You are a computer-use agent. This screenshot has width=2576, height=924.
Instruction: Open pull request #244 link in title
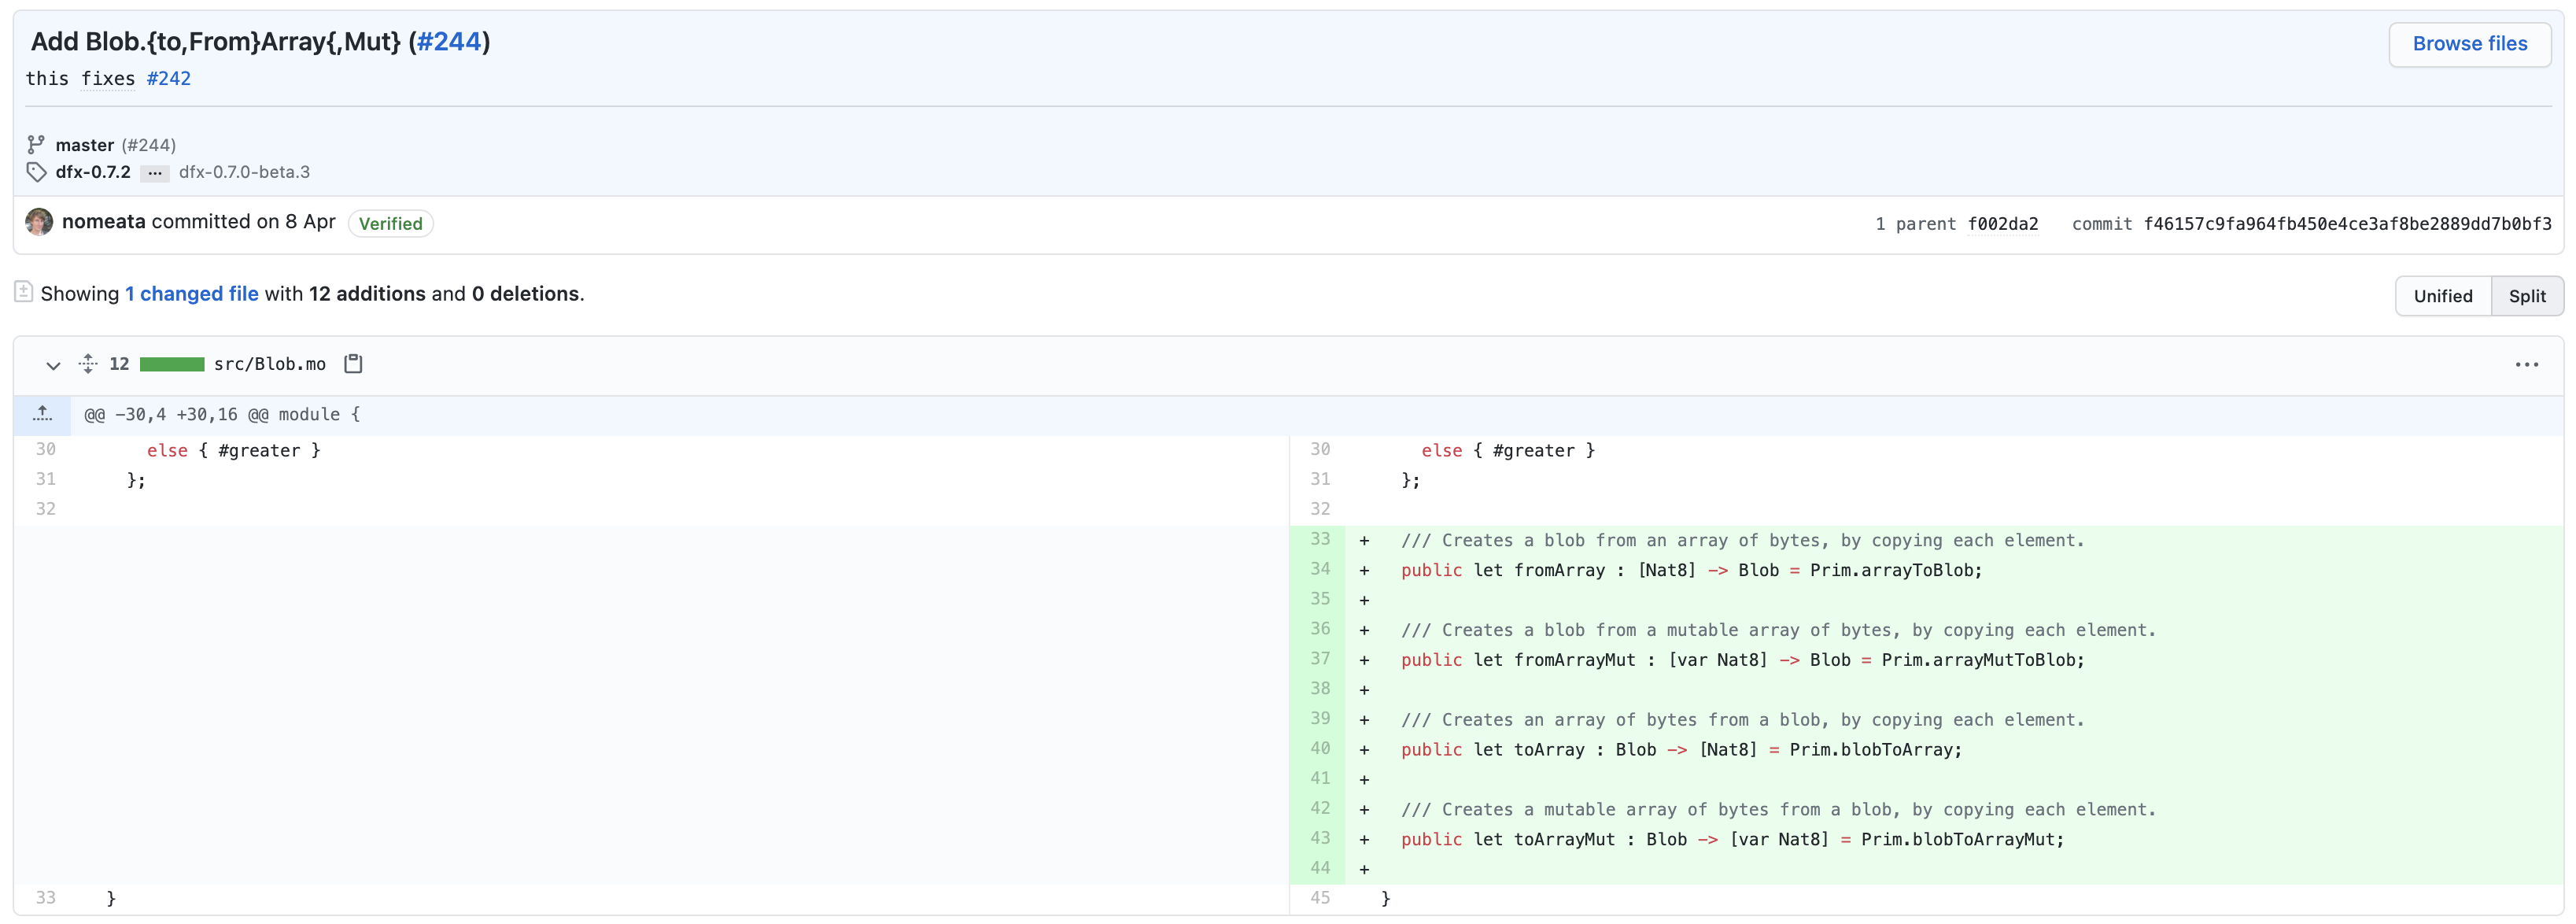point(449,42)
